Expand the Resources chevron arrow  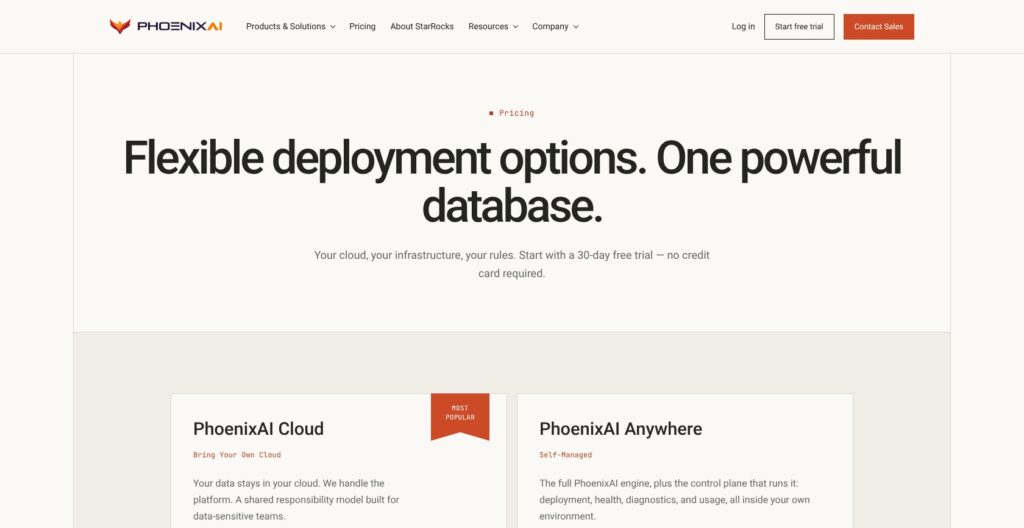(x=515, y=27)
